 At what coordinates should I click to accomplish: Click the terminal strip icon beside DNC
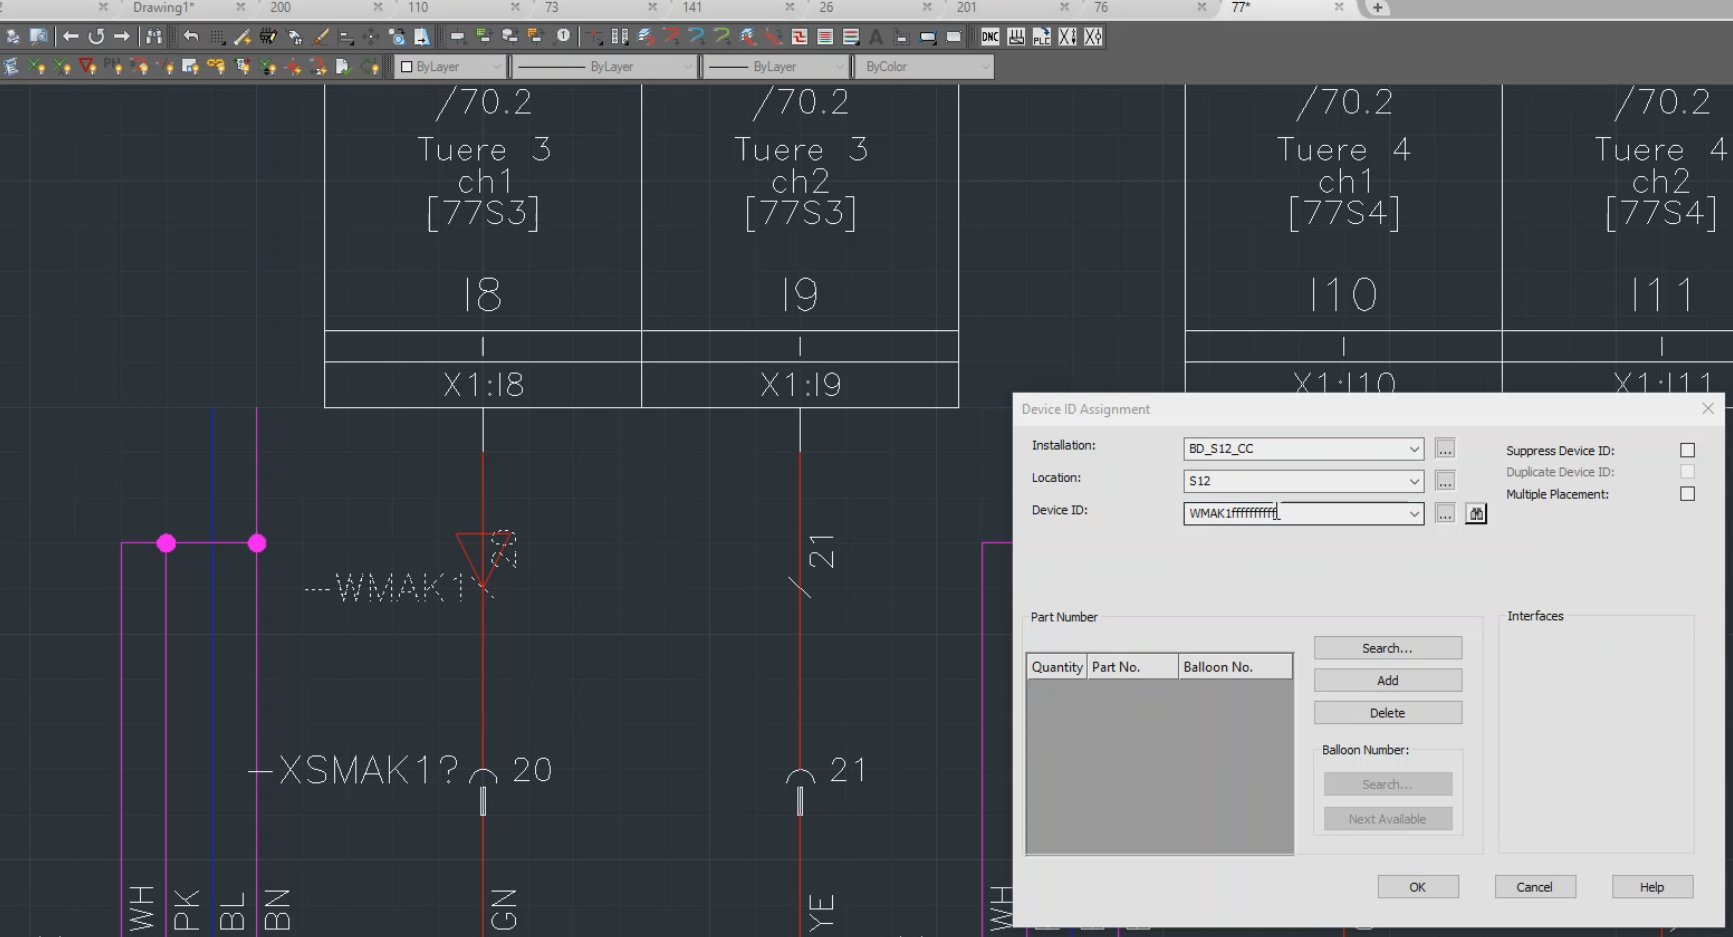point(1016,37)
